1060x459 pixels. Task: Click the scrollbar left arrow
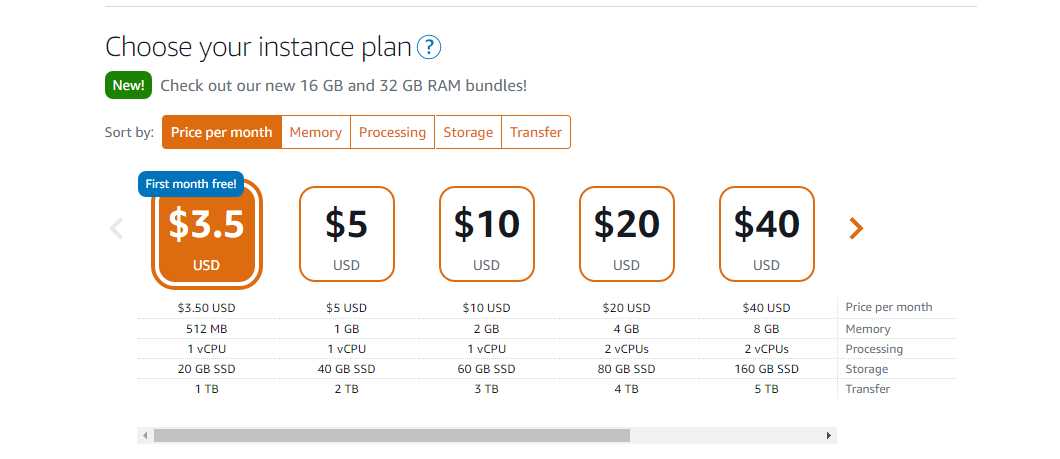pos(145,436)
